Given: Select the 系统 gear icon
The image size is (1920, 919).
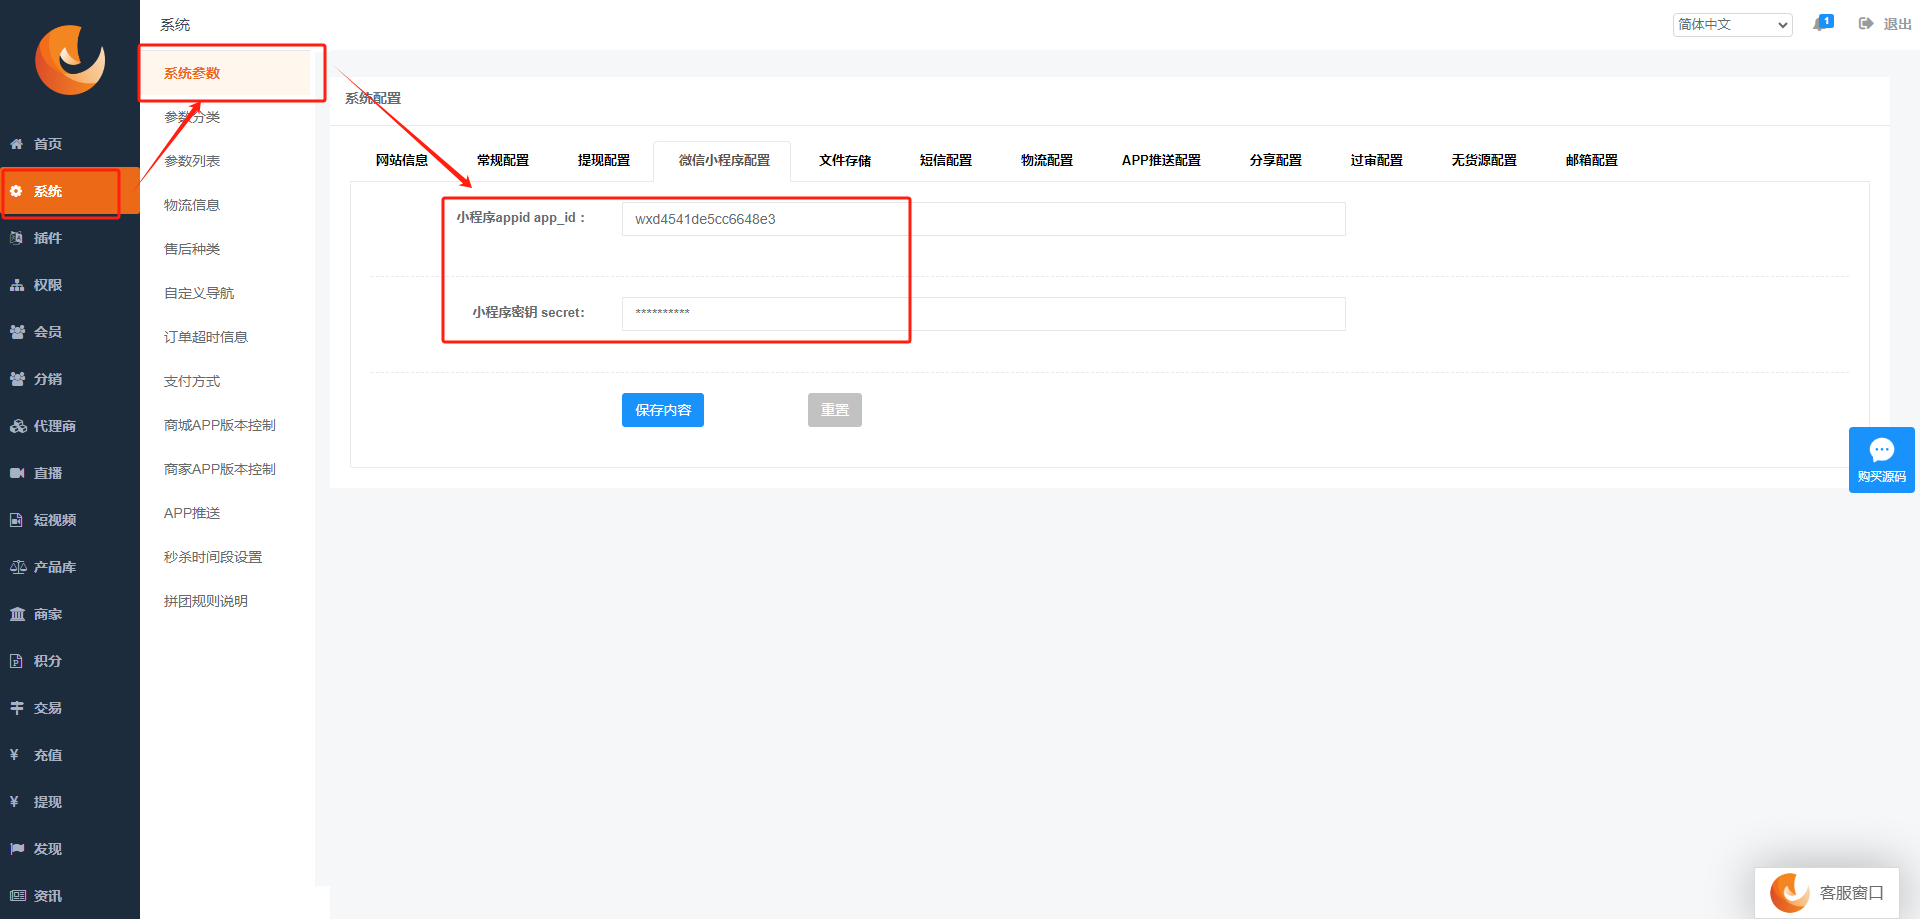Looking at the screenshot, I should [x=17, y=191].
